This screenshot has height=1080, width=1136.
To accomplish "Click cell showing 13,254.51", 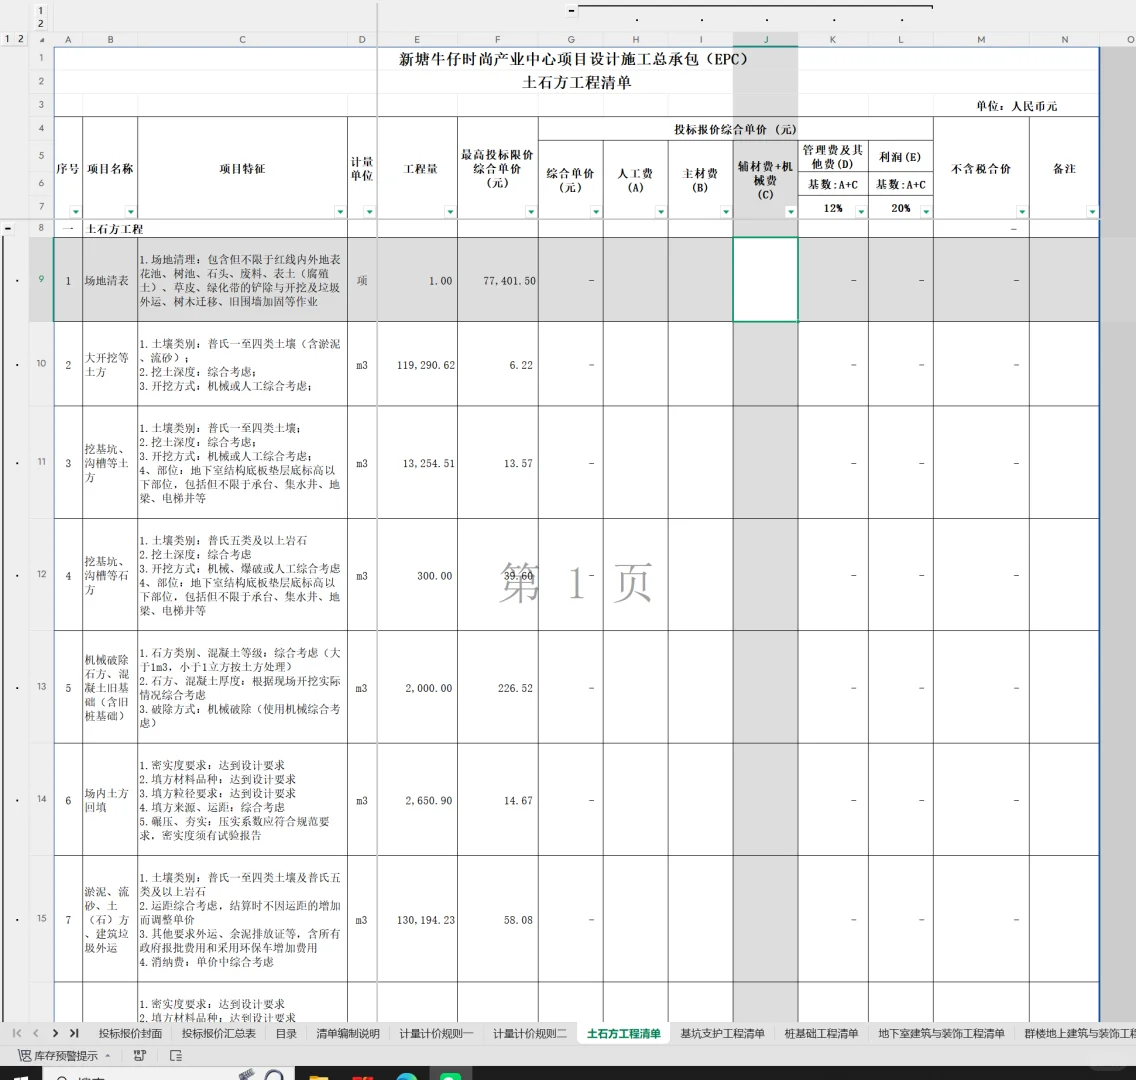I will 417,462.
